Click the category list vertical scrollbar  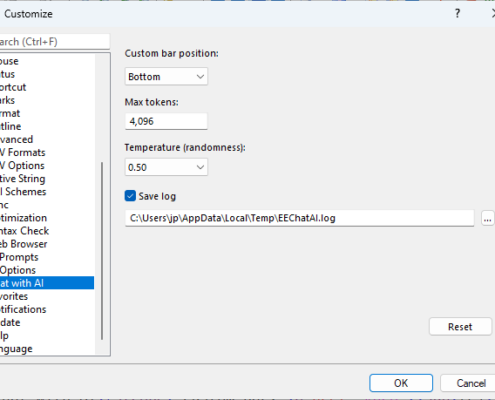[x=102, y=251]
